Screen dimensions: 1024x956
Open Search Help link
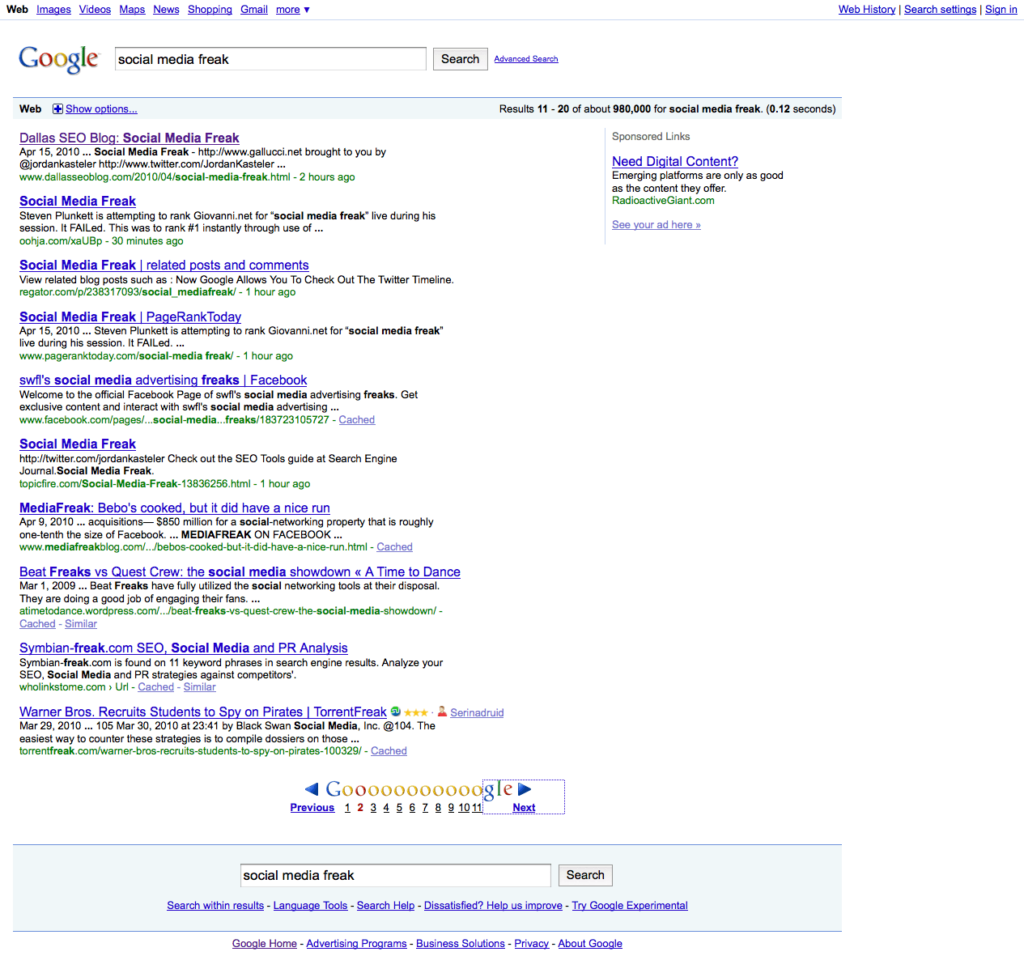coord(385,906)
